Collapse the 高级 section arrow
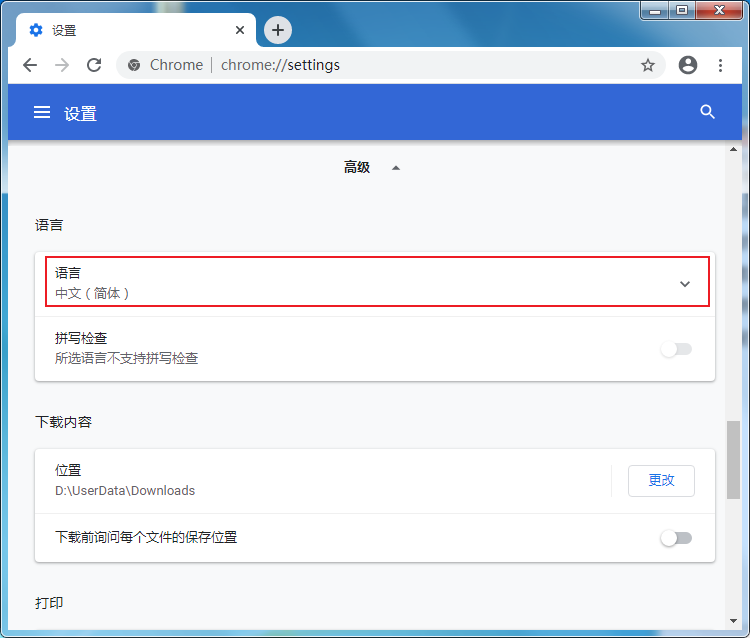750x638 pixels. [x=396, y=168]
